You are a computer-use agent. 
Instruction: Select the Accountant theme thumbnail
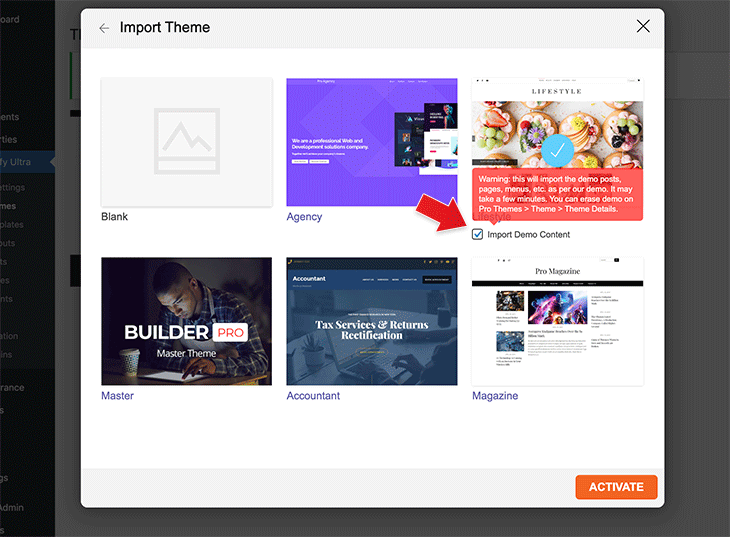coord(372,321)
